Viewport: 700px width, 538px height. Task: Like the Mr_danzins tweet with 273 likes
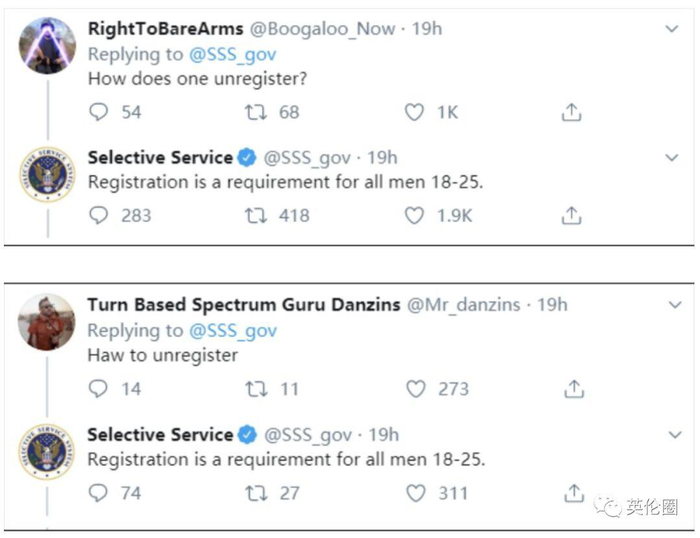(416, 389)
